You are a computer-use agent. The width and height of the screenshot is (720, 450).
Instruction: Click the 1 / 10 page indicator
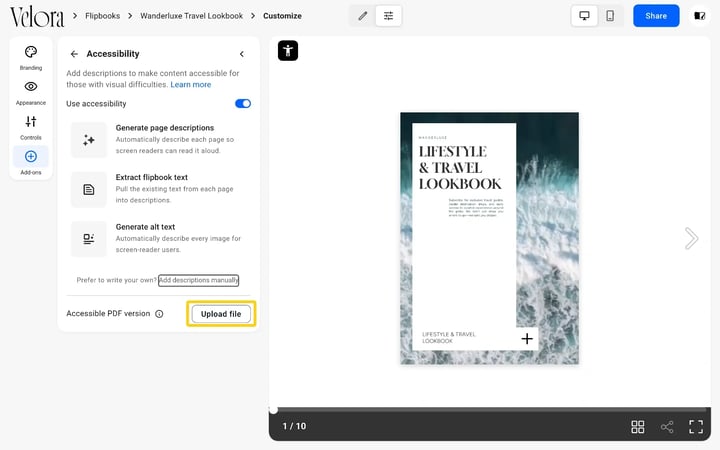tap(294, 426)
